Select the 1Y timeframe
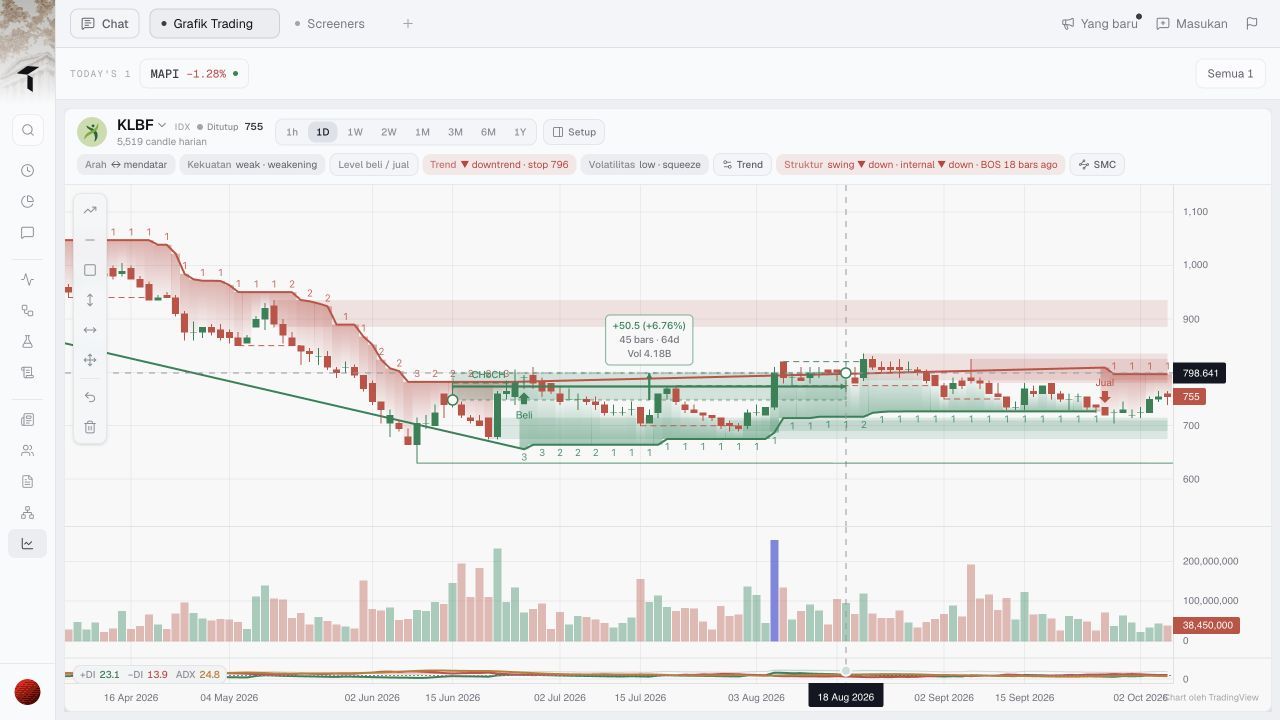 click(x=520, y=132)
